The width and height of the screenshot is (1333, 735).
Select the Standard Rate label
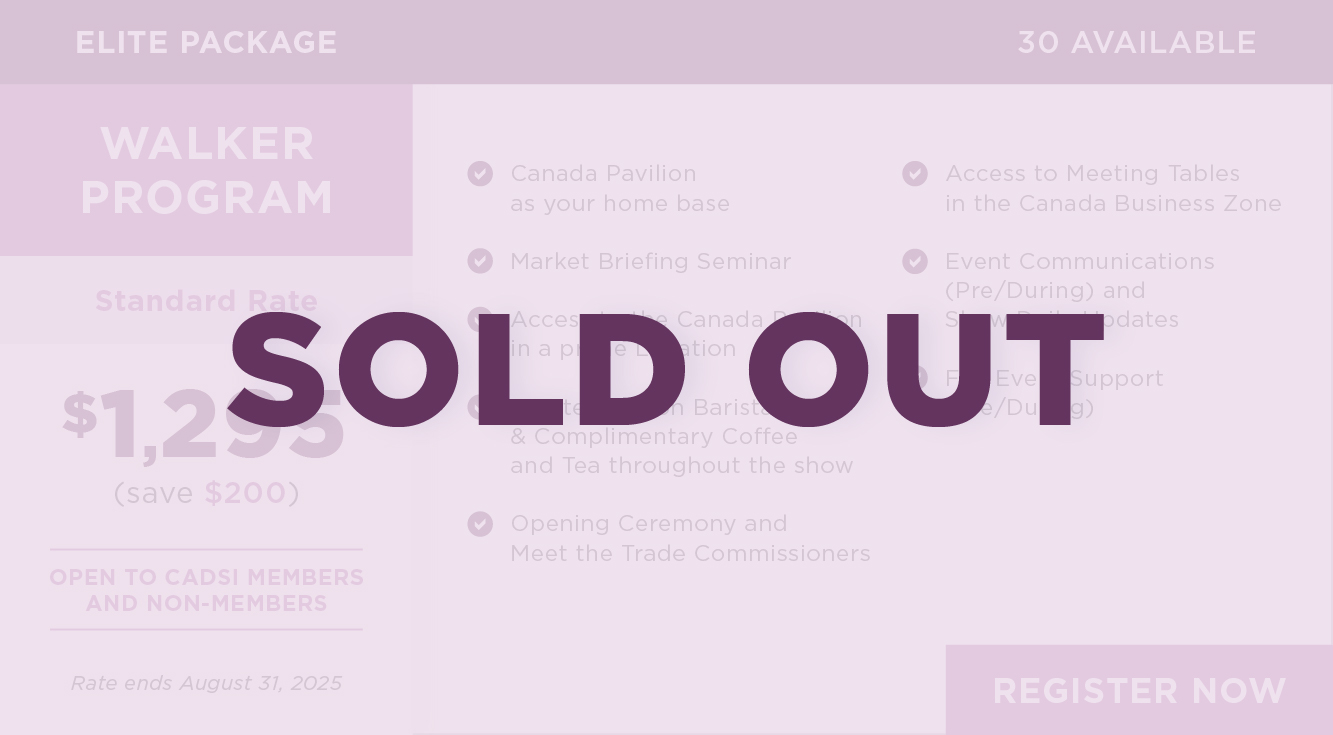[206, 301]
